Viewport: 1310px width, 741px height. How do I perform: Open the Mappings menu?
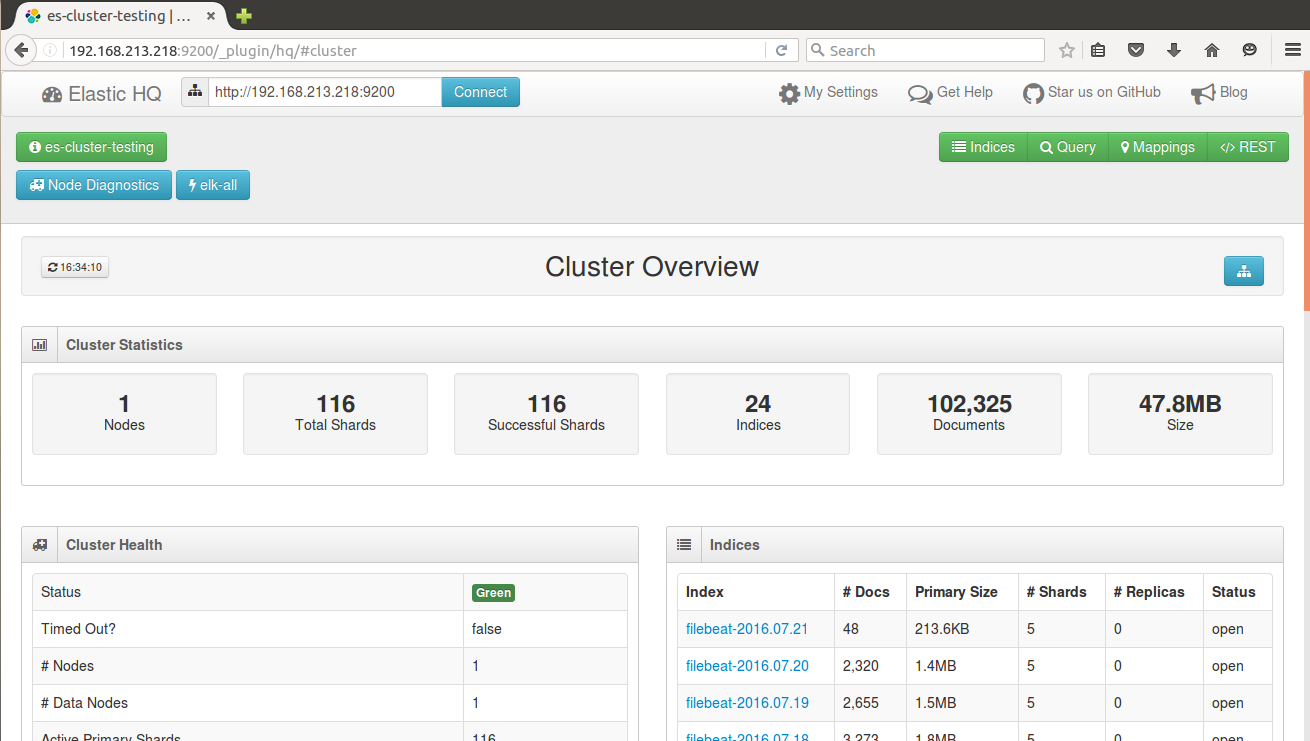[1157, 147]
